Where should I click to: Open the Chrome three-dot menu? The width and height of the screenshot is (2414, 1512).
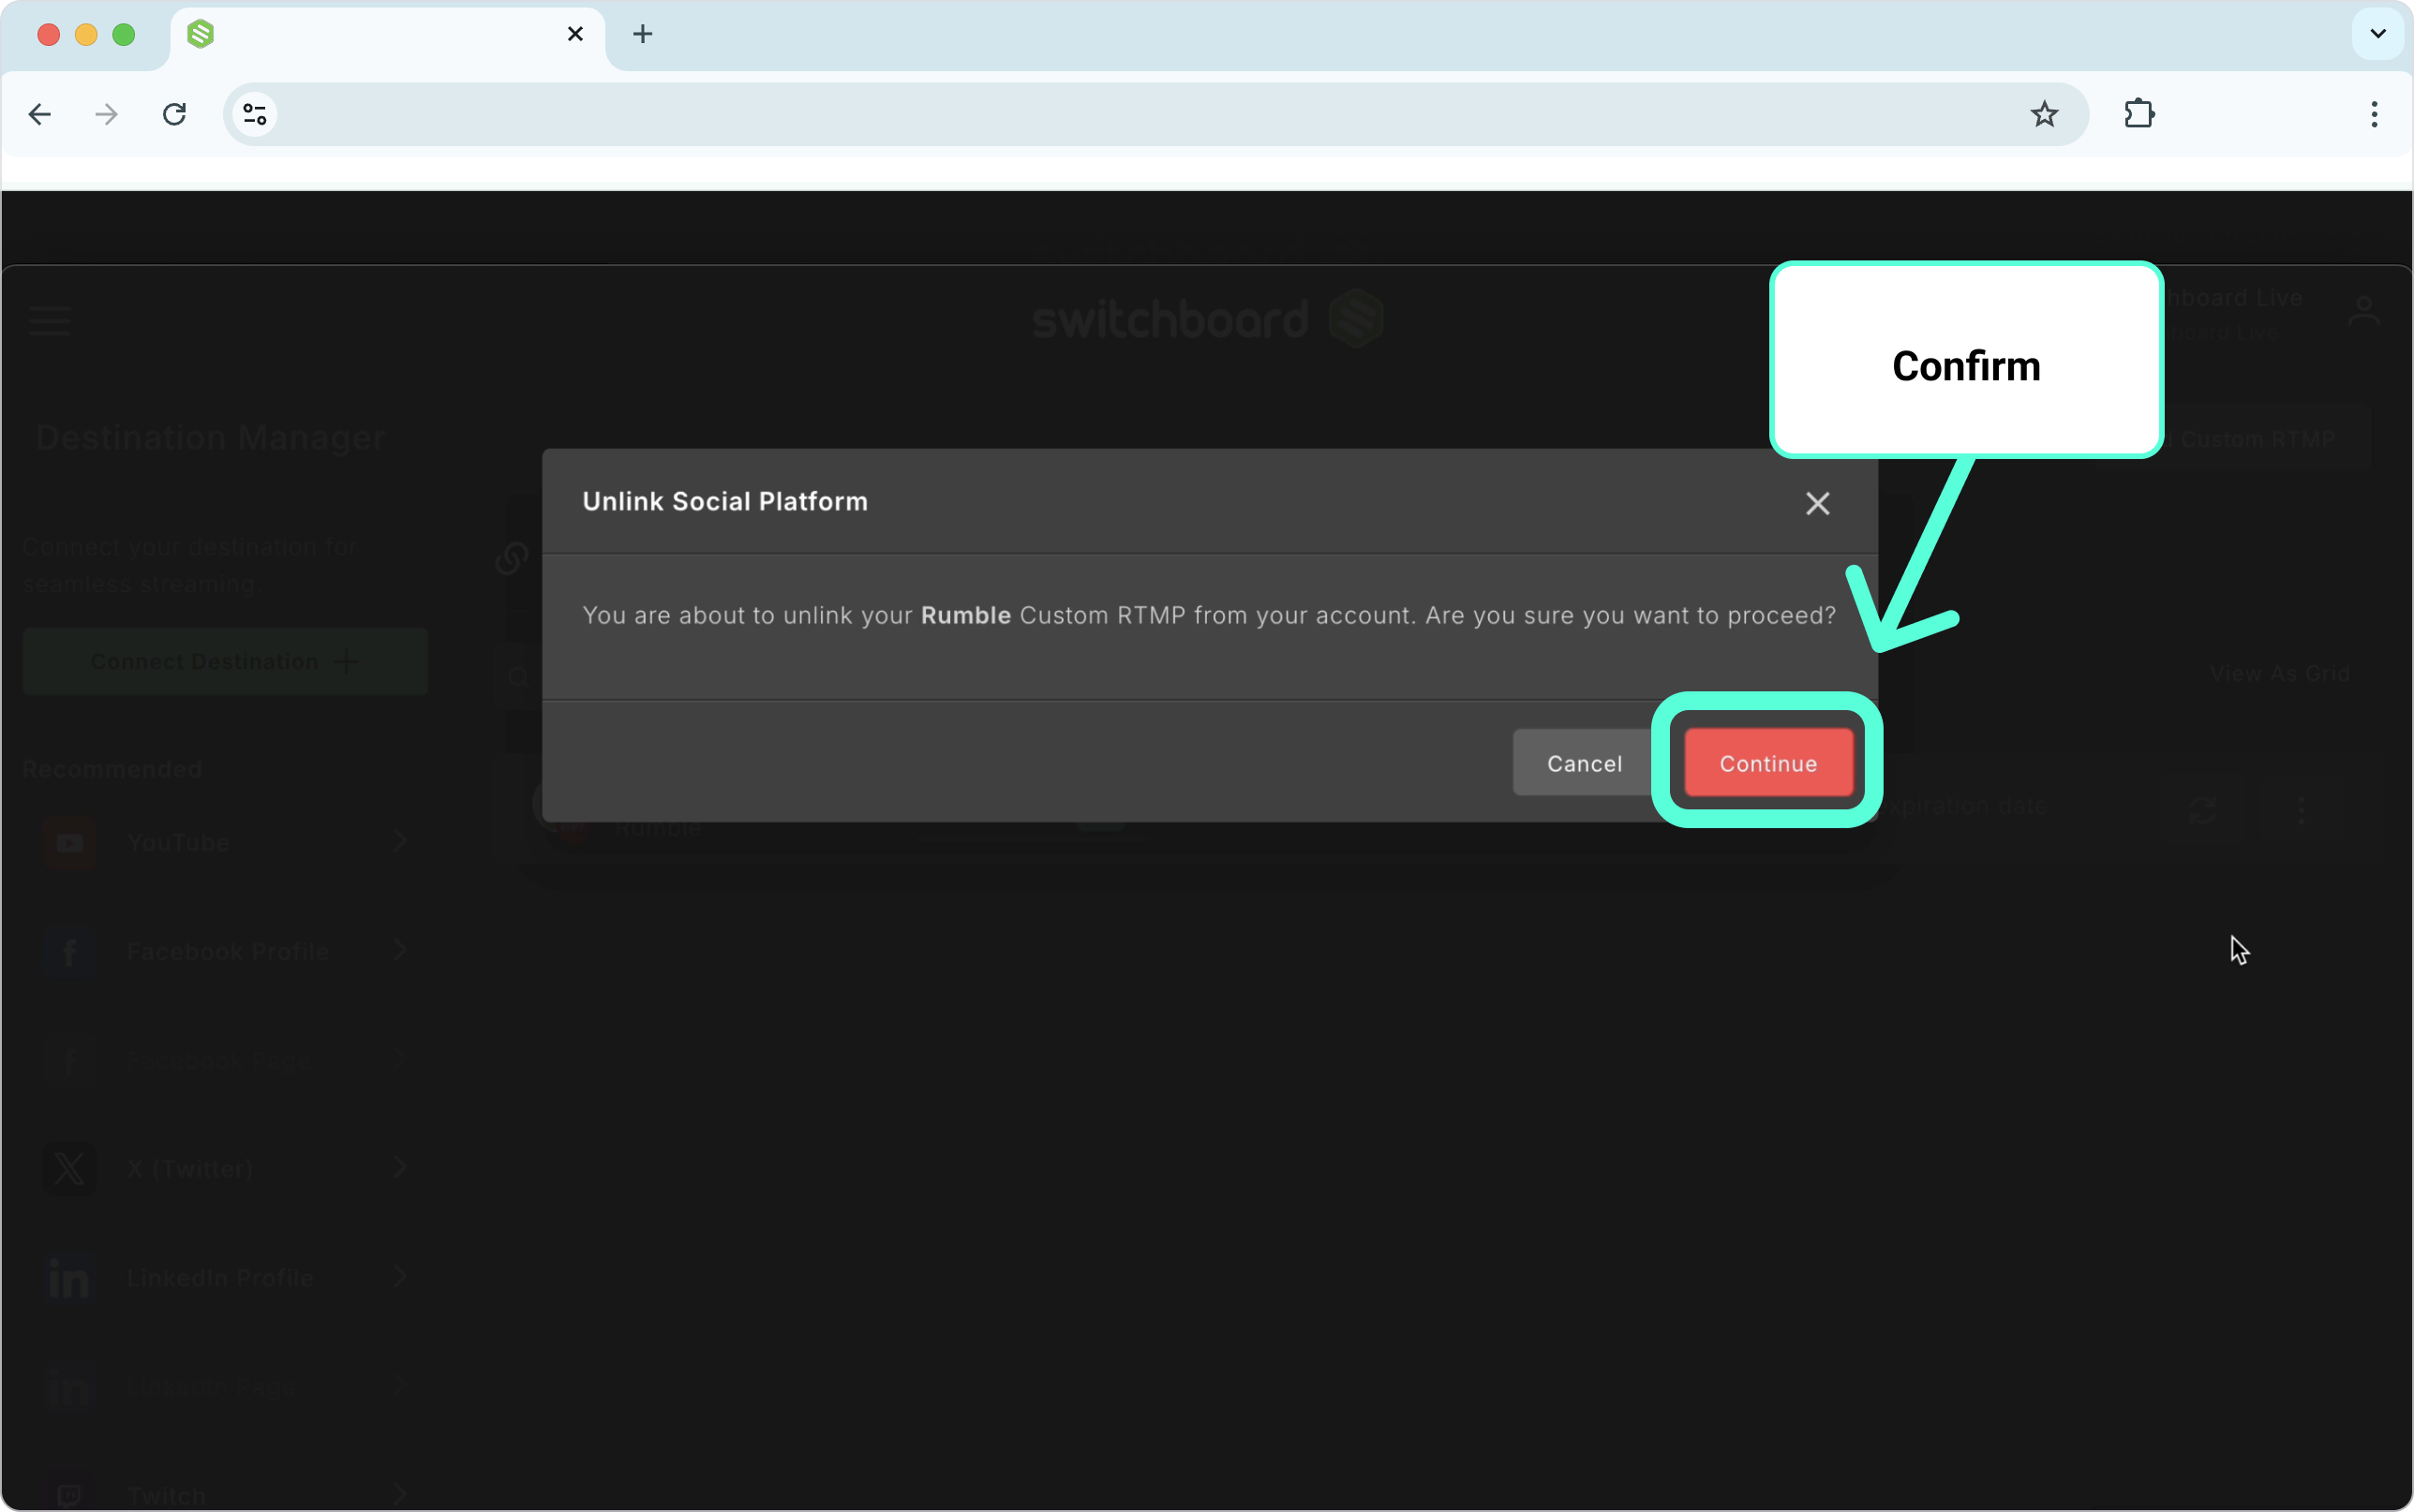pos(2373,115)
